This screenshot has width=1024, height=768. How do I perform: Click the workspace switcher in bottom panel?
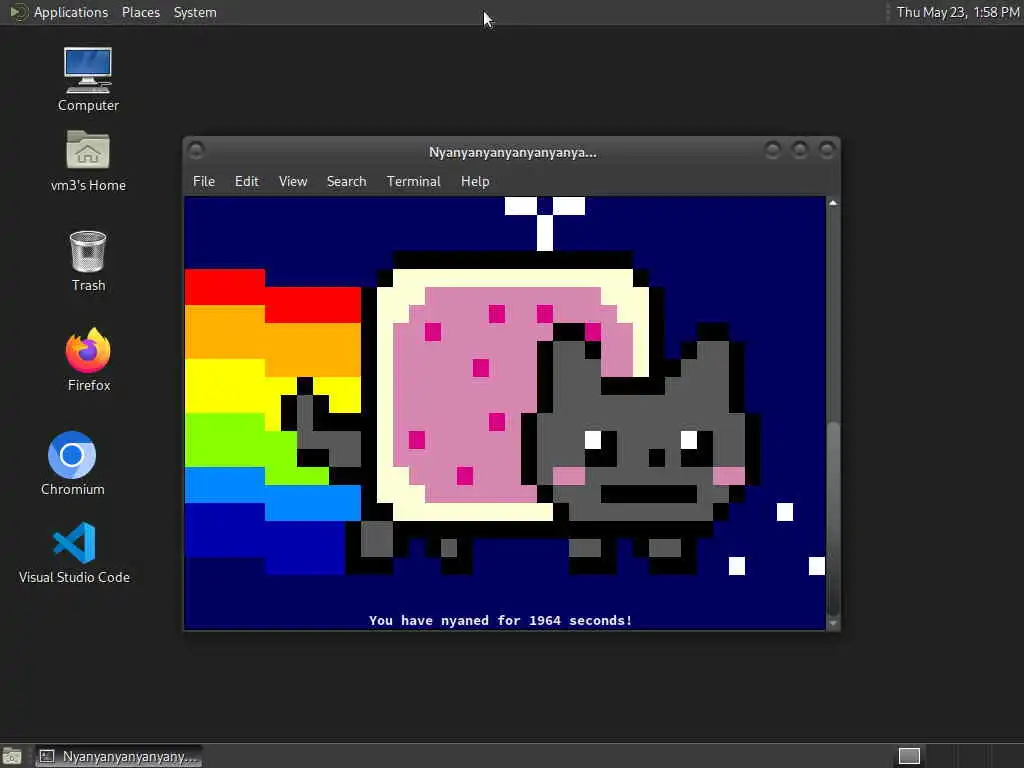[909, 756]
